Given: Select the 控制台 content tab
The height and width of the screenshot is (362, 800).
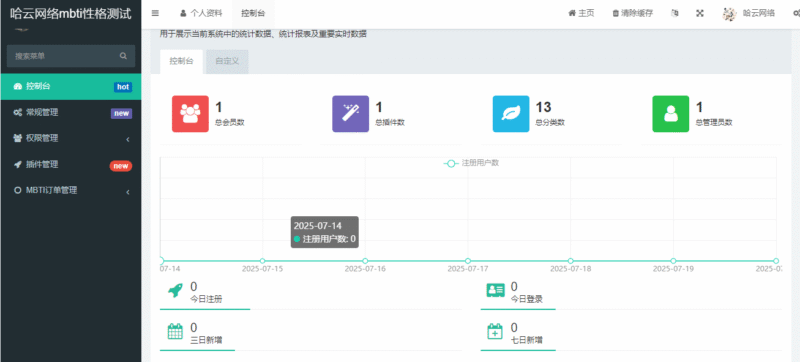Looking at the screenshot, I should pyautogui.click(x=181, y=62).
